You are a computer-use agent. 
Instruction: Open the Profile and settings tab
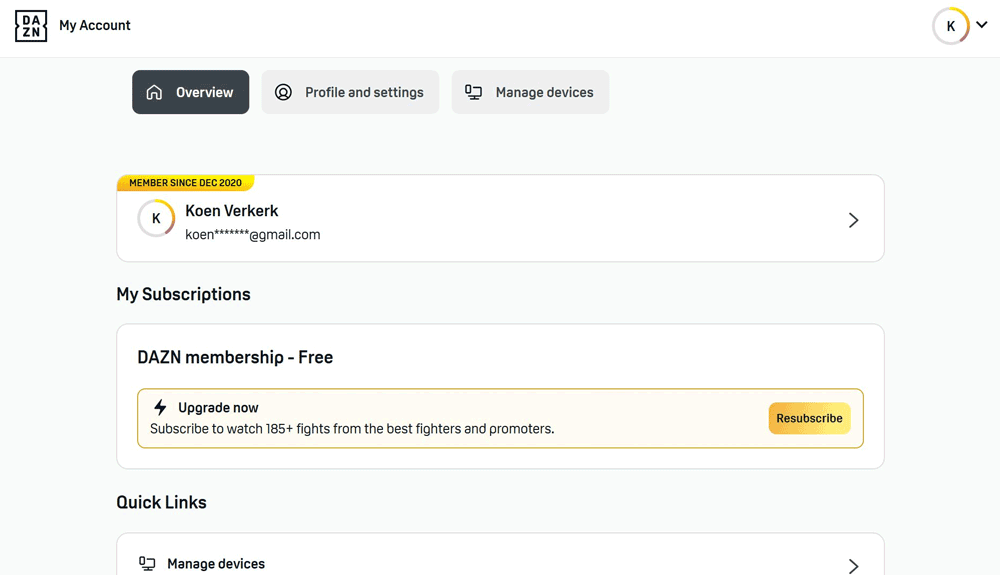(x=350, y=92)
